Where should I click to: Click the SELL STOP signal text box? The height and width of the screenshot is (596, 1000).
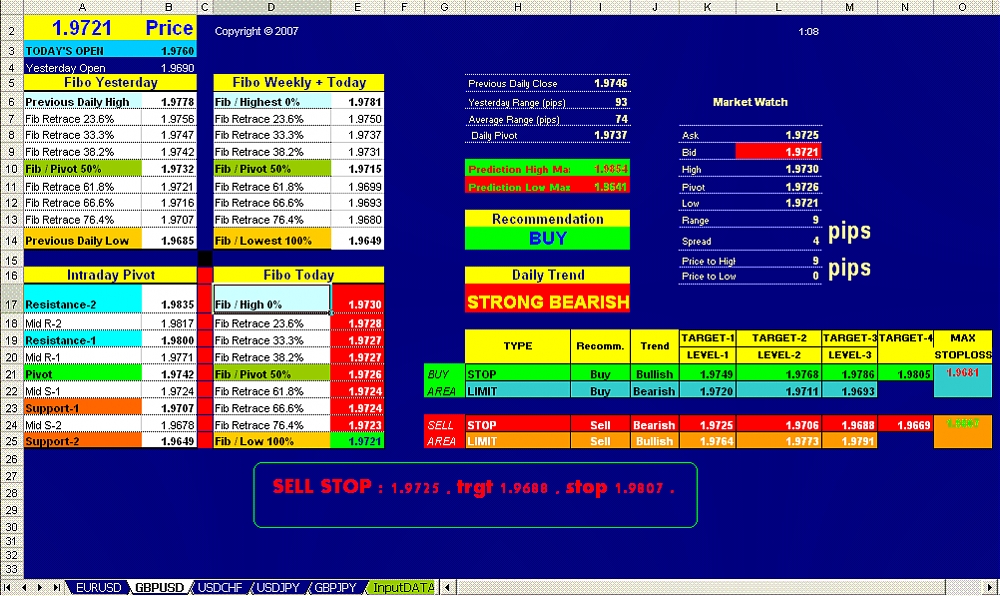tap(475, 494)
